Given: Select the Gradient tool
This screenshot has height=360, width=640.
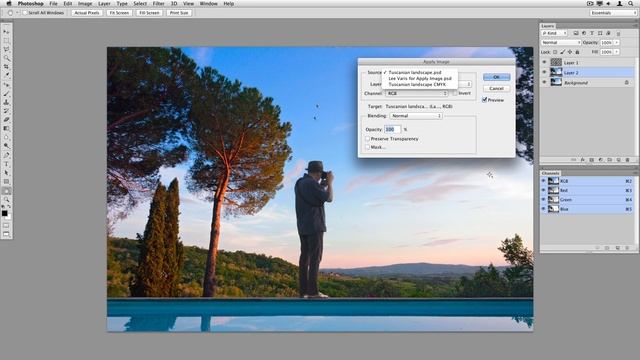Looking at the screenshot, I should click(7, 128).
